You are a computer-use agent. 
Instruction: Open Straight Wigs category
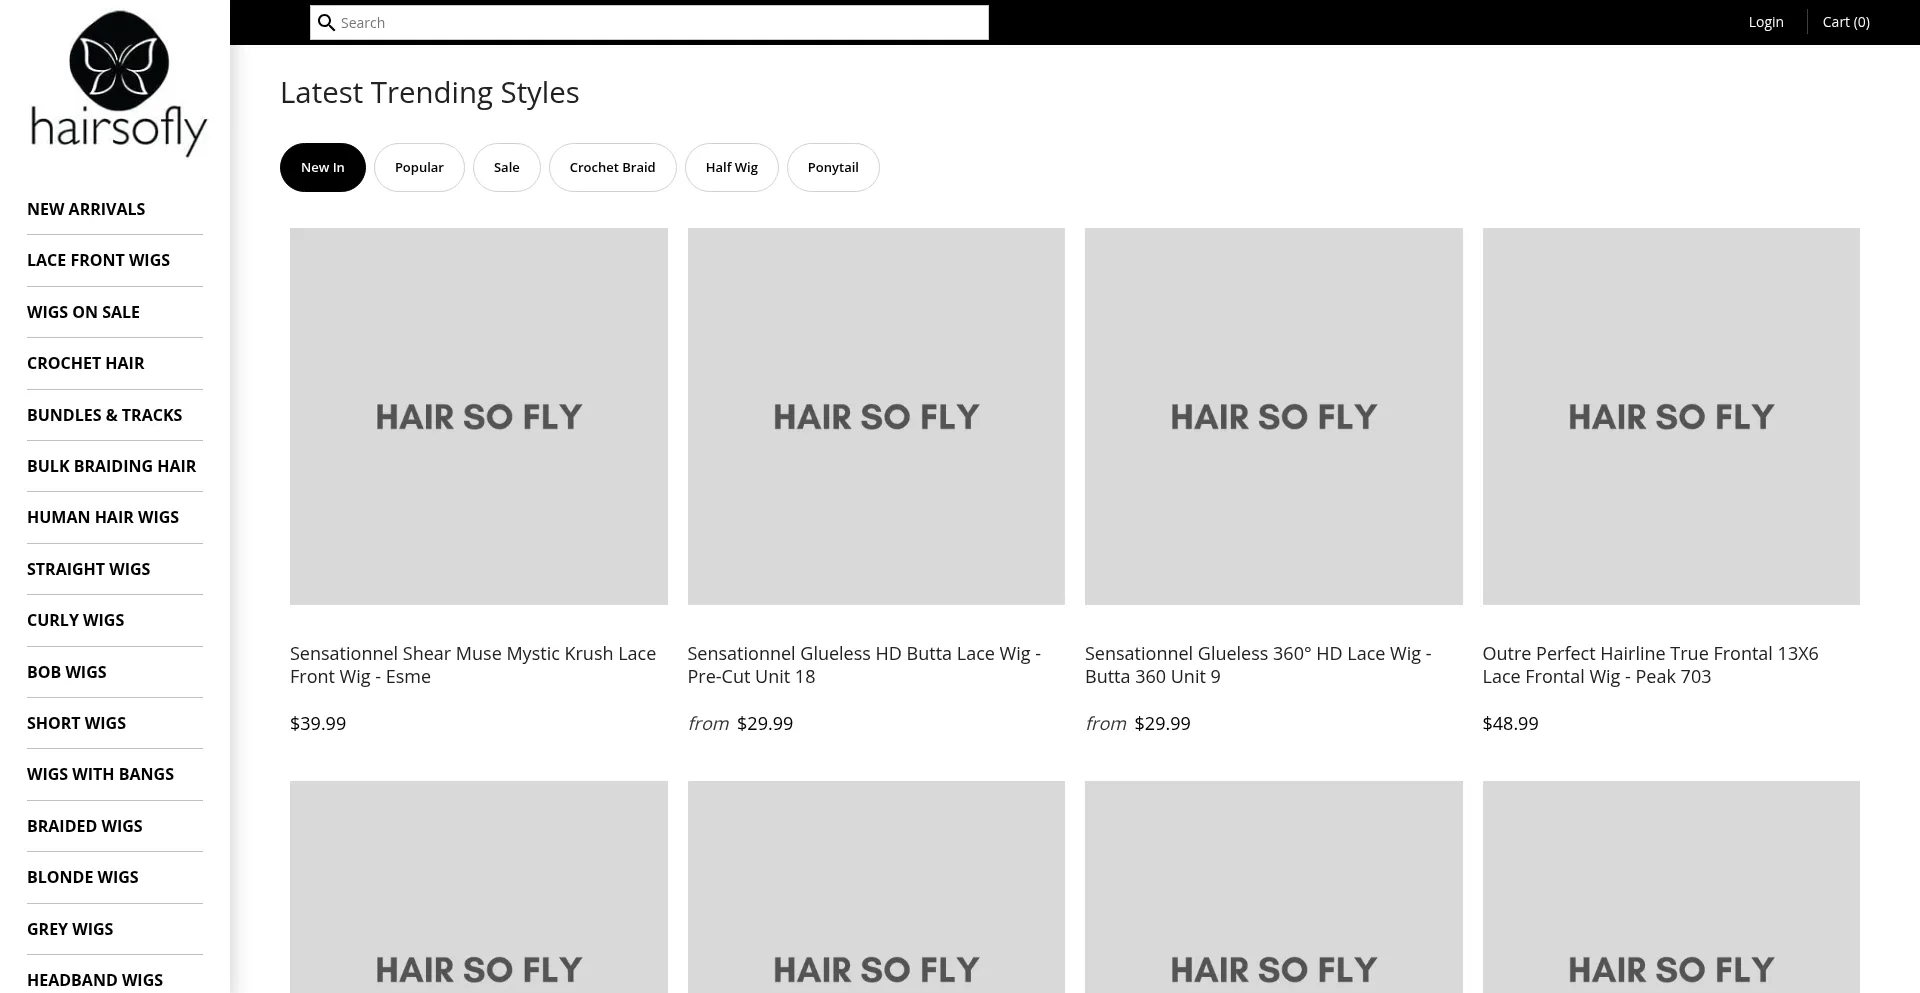[88, 569]
